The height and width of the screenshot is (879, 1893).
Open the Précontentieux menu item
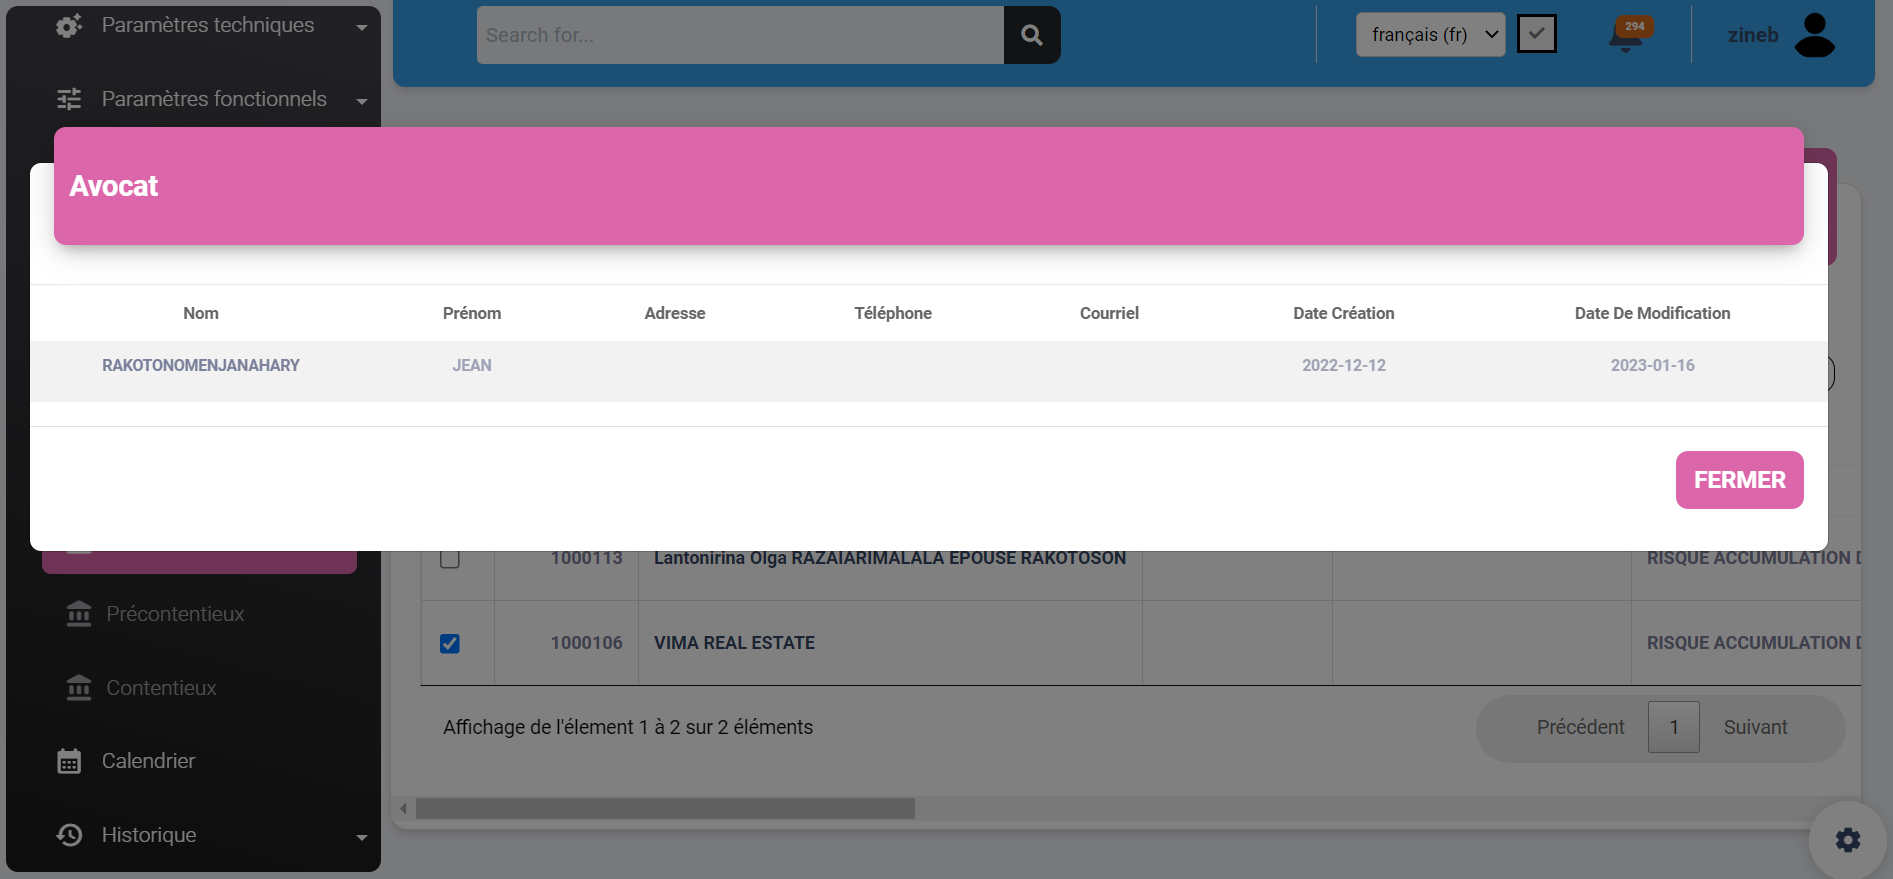tap(175, 614)
